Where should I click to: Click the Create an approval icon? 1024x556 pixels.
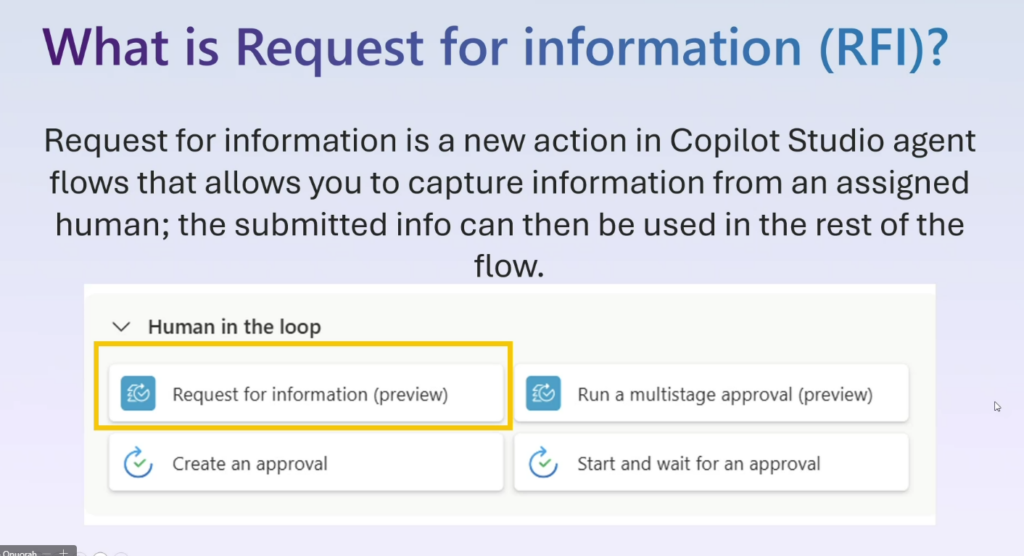(x=136, y=463)
